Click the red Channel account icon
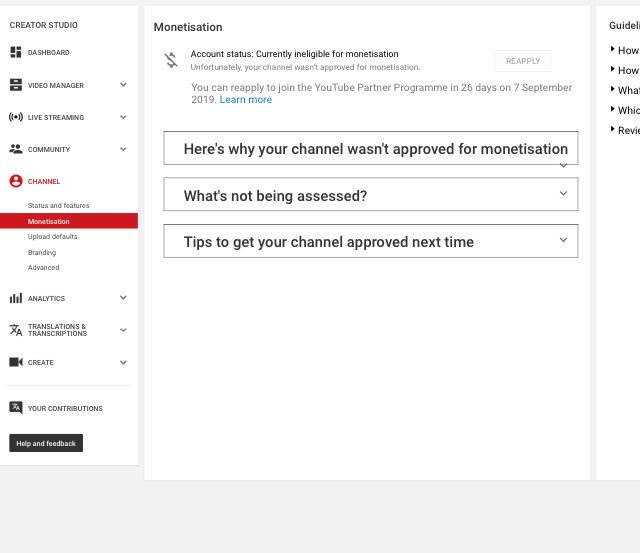The width and height of the screenshot is (640, 553). point(16,181)
